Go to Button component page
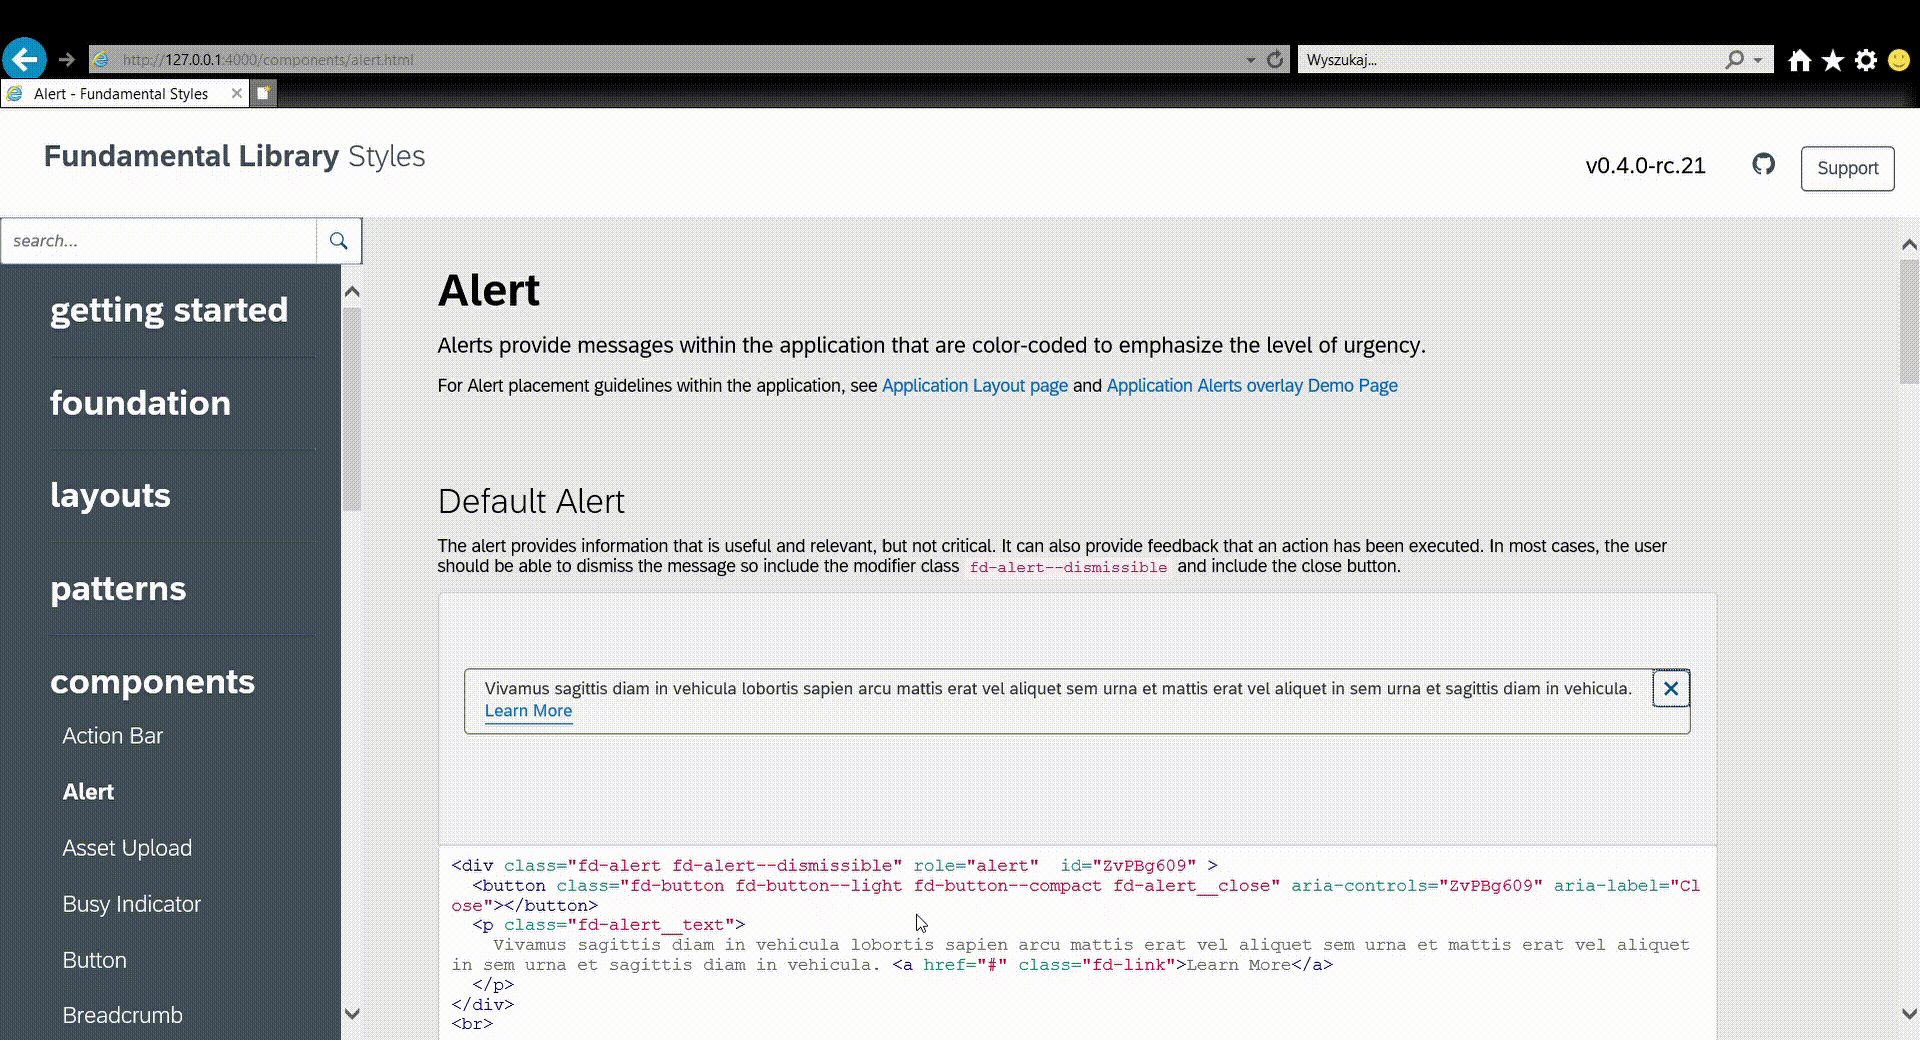This screenshot has width=1920, height=1040. (x=94, y=960)
